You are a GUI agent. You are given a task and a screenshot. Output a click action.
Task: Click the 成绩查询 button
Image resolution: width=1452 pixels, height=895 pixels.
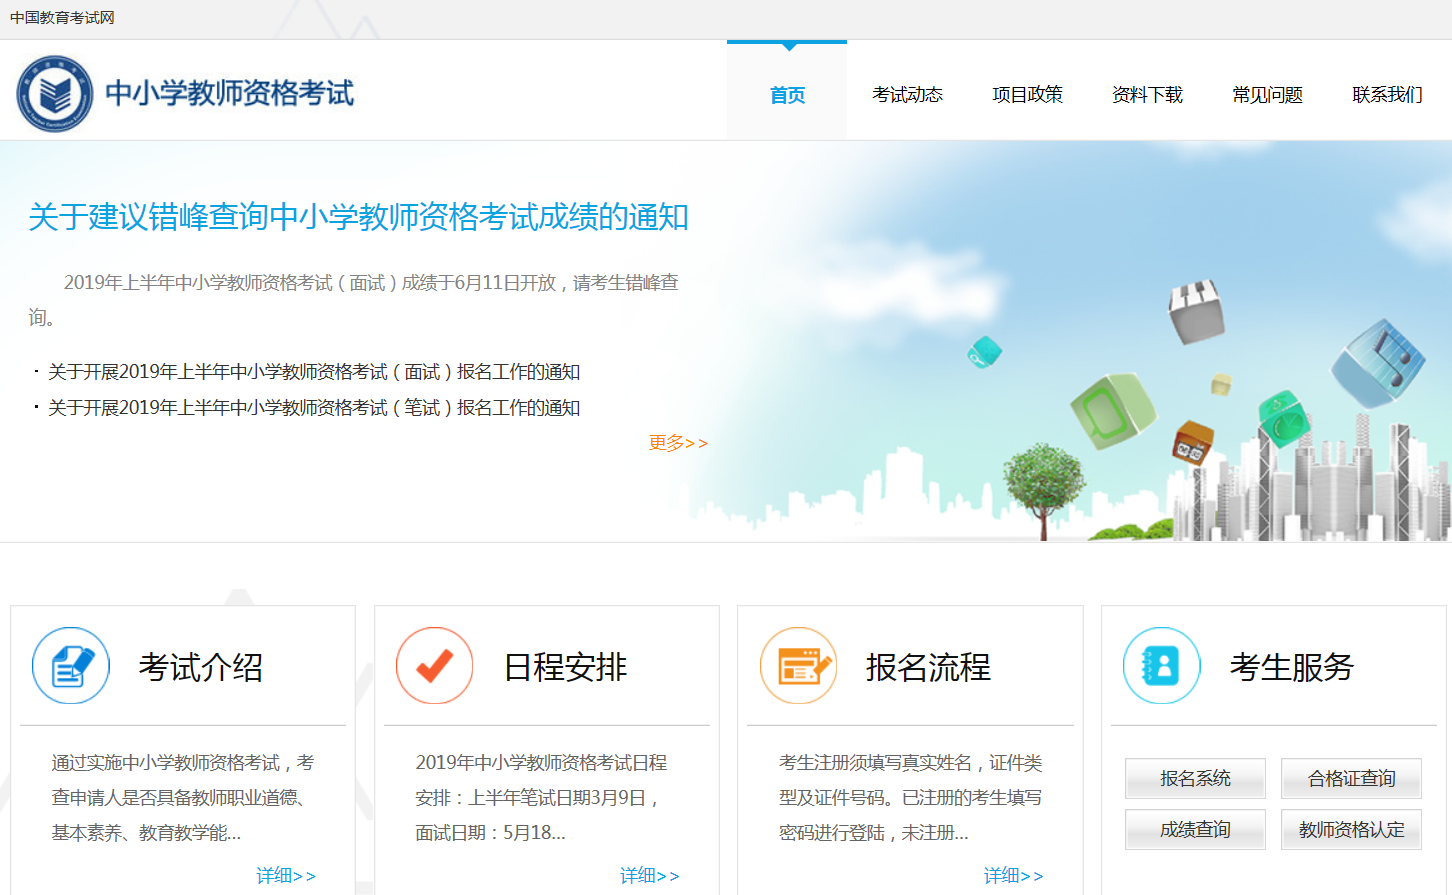click(x=1195, y=829)
